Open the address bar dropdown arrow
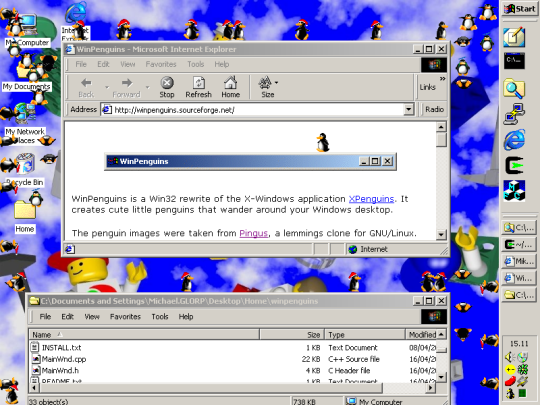Image resolution: width=540 pixels, height=405 pixels. (408, 110)
